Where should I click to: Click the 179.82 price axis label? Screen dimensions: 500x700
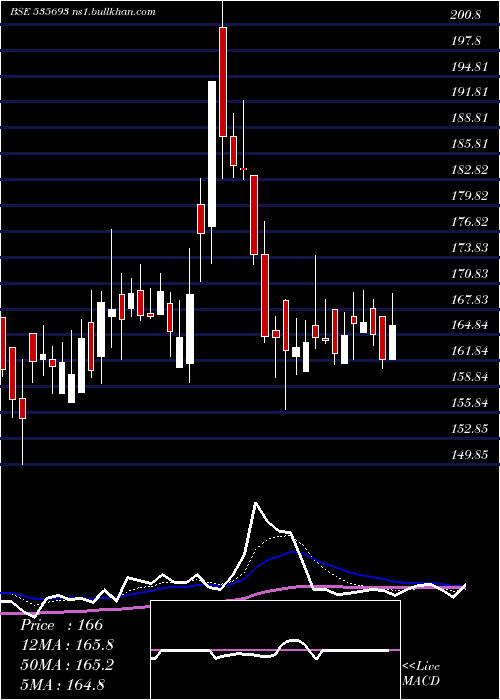468,196
